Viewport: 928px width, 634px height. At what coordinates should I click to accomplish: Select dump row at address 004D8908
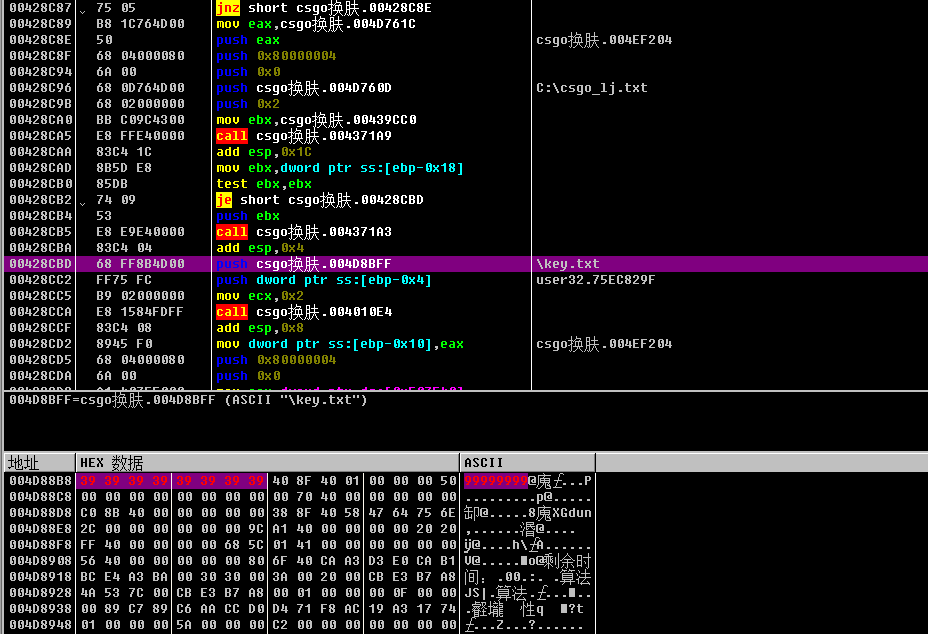(x=299, y=561)
